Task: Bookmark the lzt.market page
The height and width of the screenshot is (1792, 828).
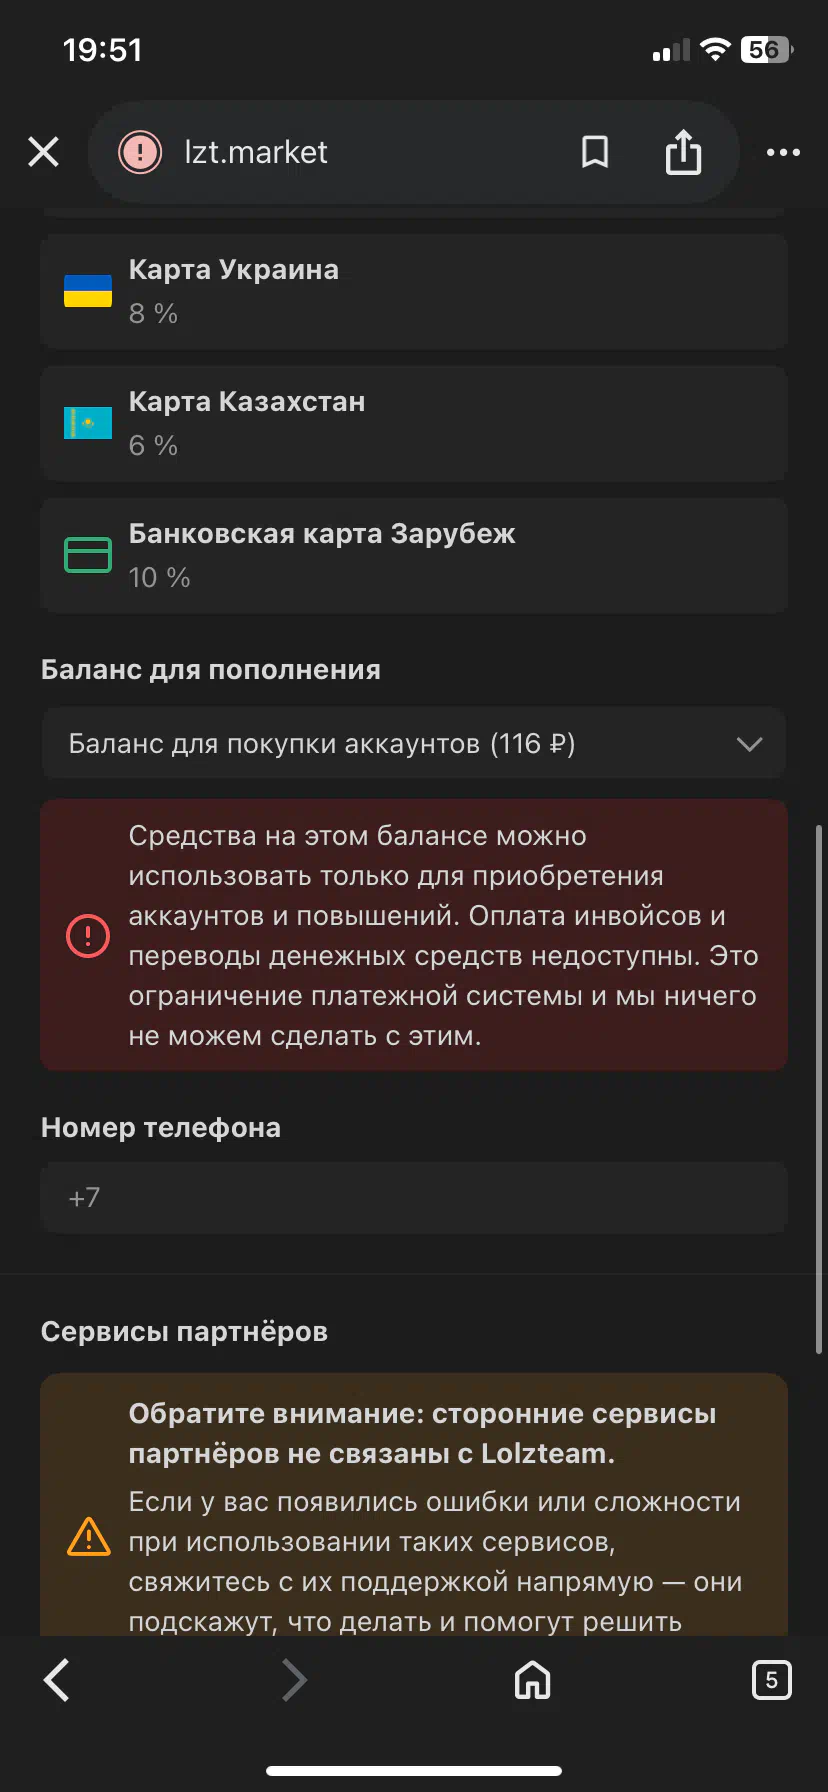Action: (x=595, y=152)
